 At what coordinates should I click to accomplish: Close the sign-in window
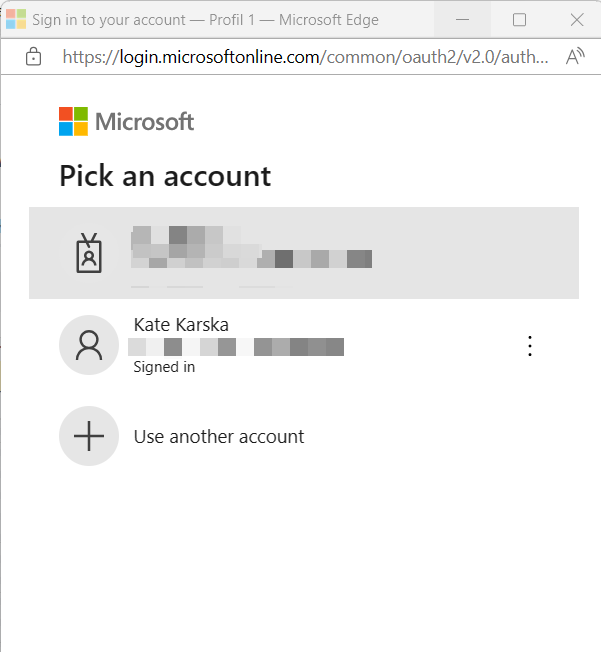(576, 19)
